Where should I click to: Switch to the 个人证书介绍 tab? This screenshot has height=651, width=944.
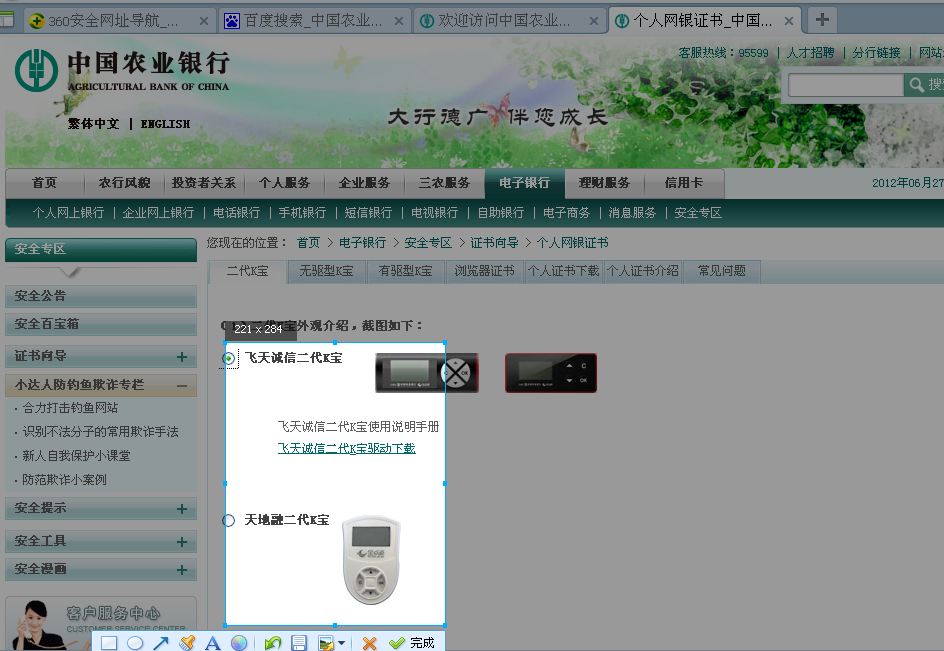tap(642, 271)
